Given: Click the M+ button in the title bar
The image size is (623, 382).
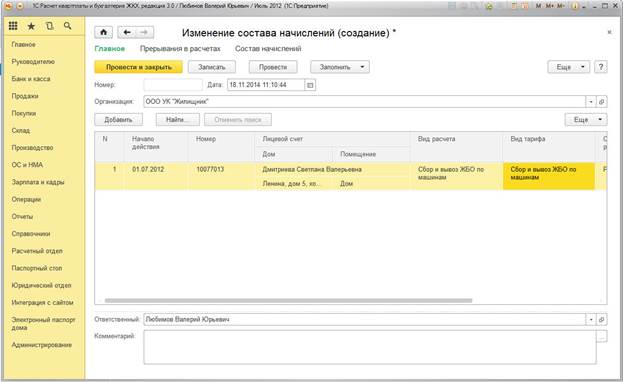Looking at the screenshot, I should pos(549,6).
